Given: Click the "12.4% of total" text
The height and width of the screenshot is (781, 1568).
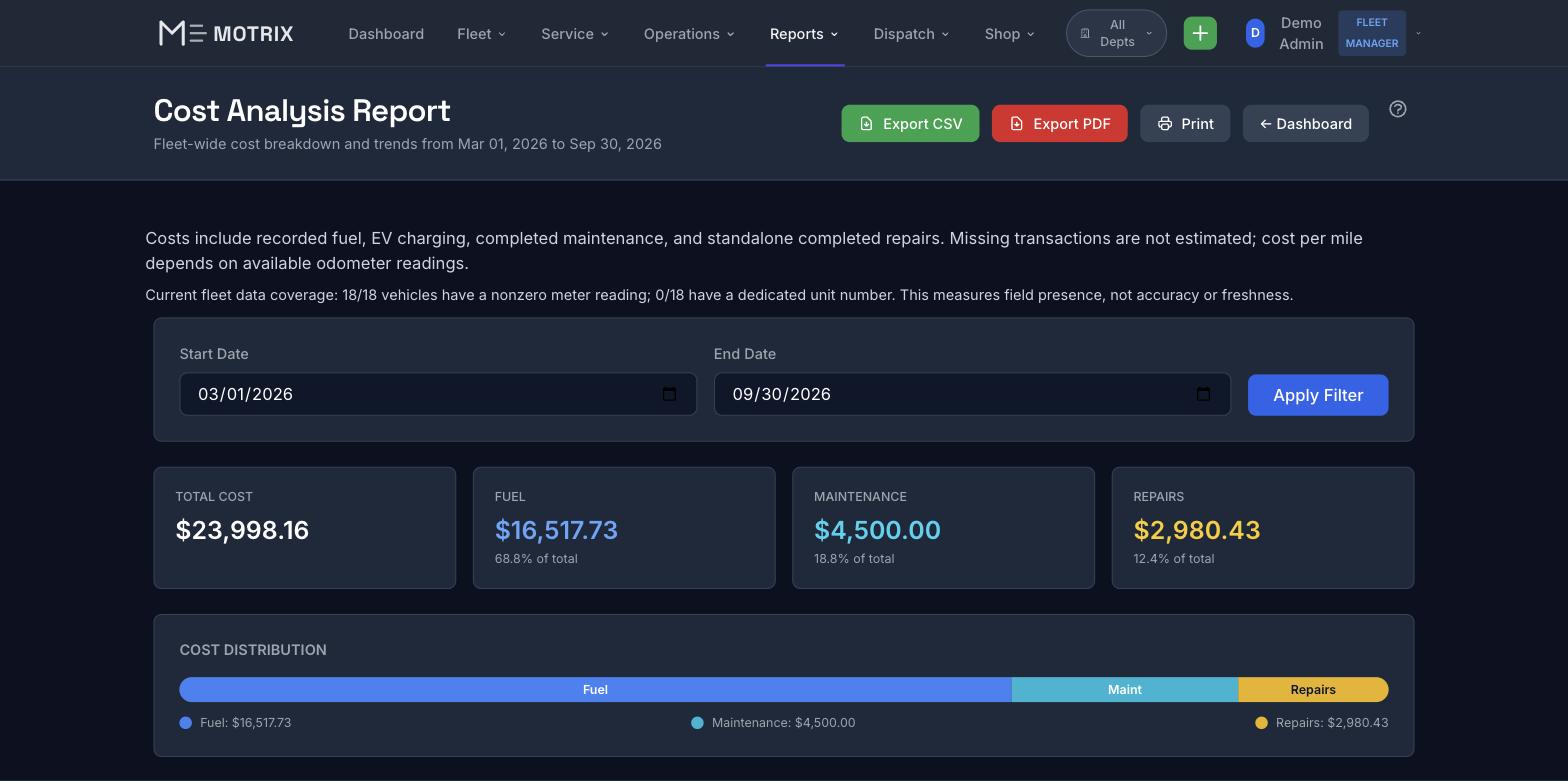Looking at the screenshot, I should [x=1174, y=559].
